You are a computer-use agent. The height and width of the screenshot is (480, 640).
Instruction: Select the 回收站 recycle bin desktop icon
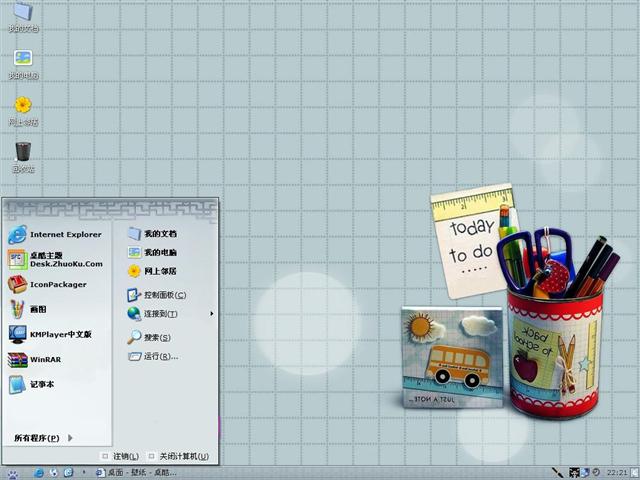coord(23,158)
